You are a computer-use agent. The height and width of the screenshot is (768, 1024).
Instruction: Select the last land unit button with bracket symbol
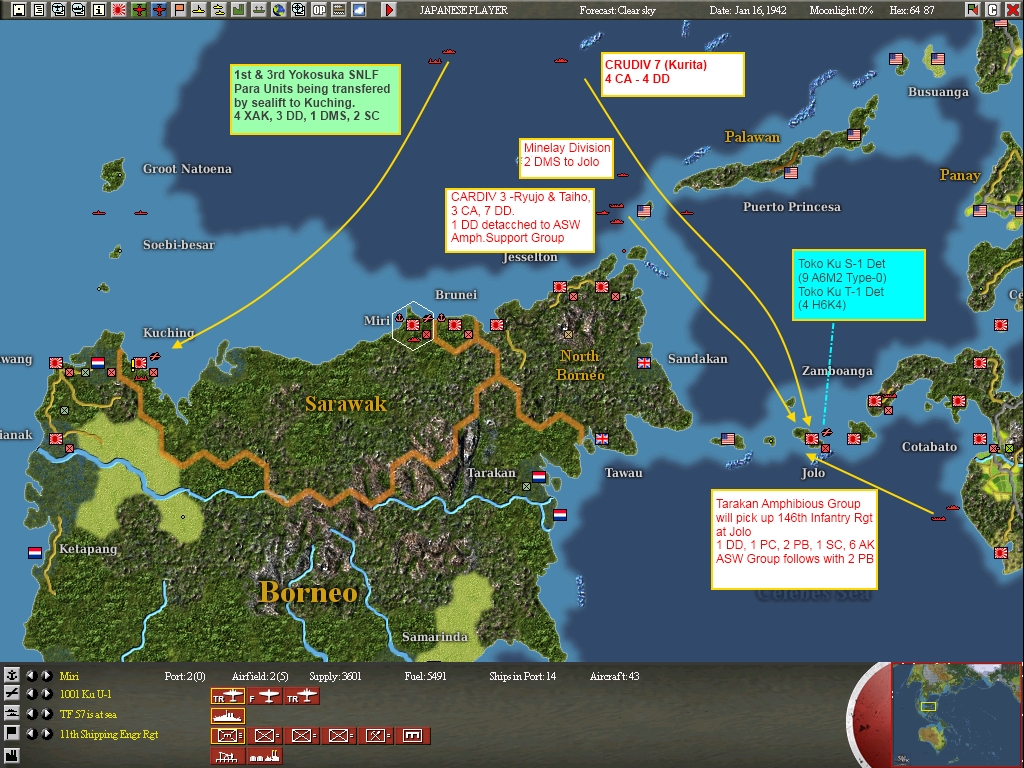413,735
